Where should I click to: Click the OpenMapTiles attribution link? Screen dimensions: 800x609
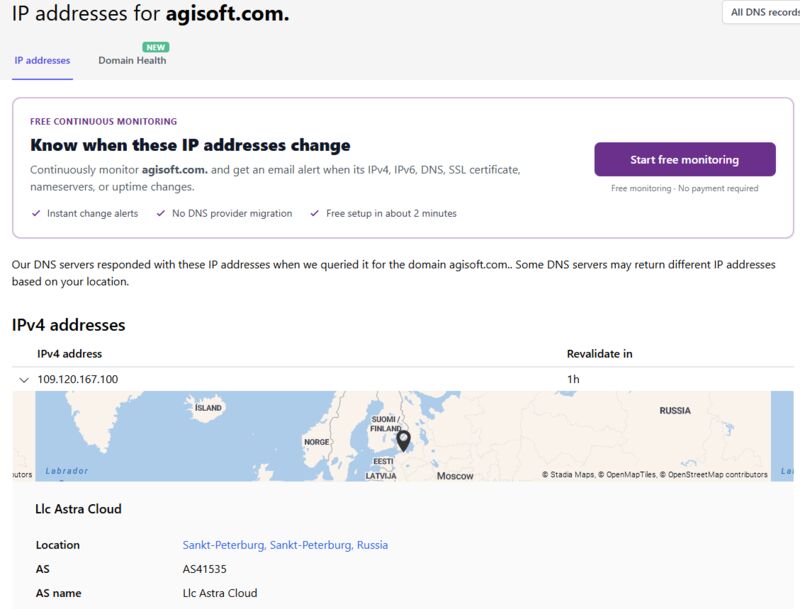pos(627,474)
